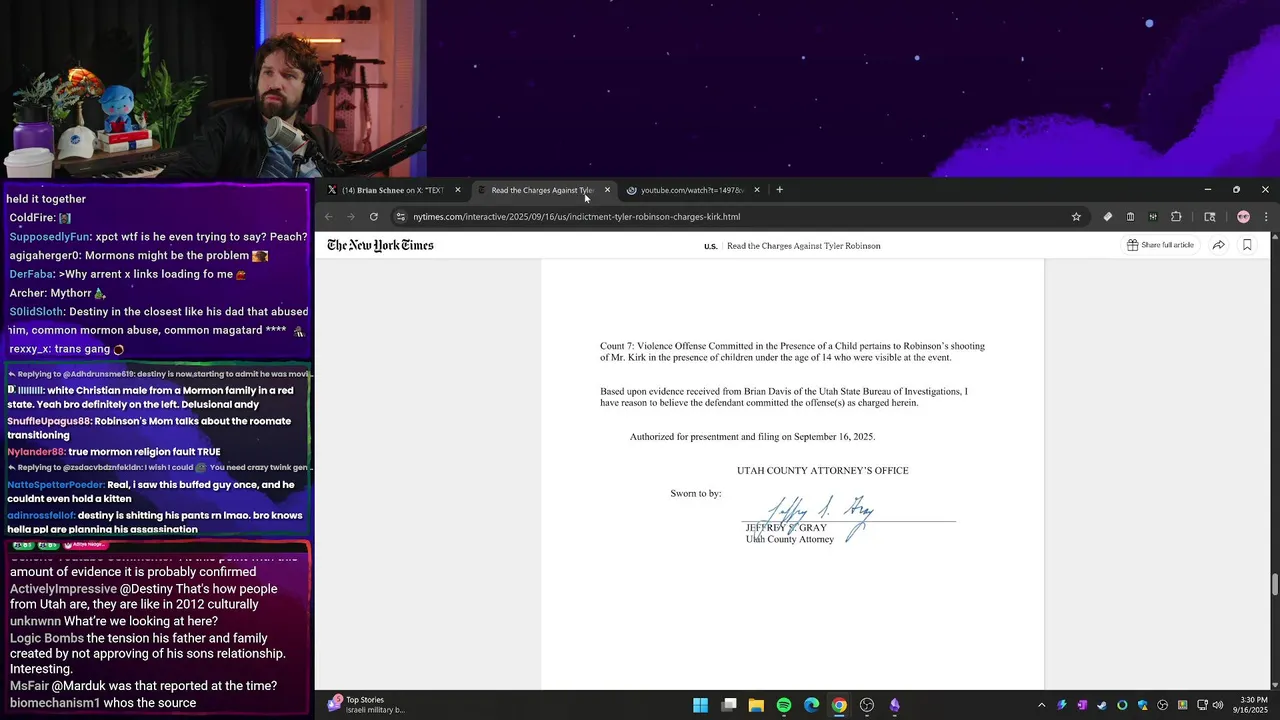Open Top Stories news widget
The width and height of the screenshot is (1280, 720).
[x=367, y=704]
